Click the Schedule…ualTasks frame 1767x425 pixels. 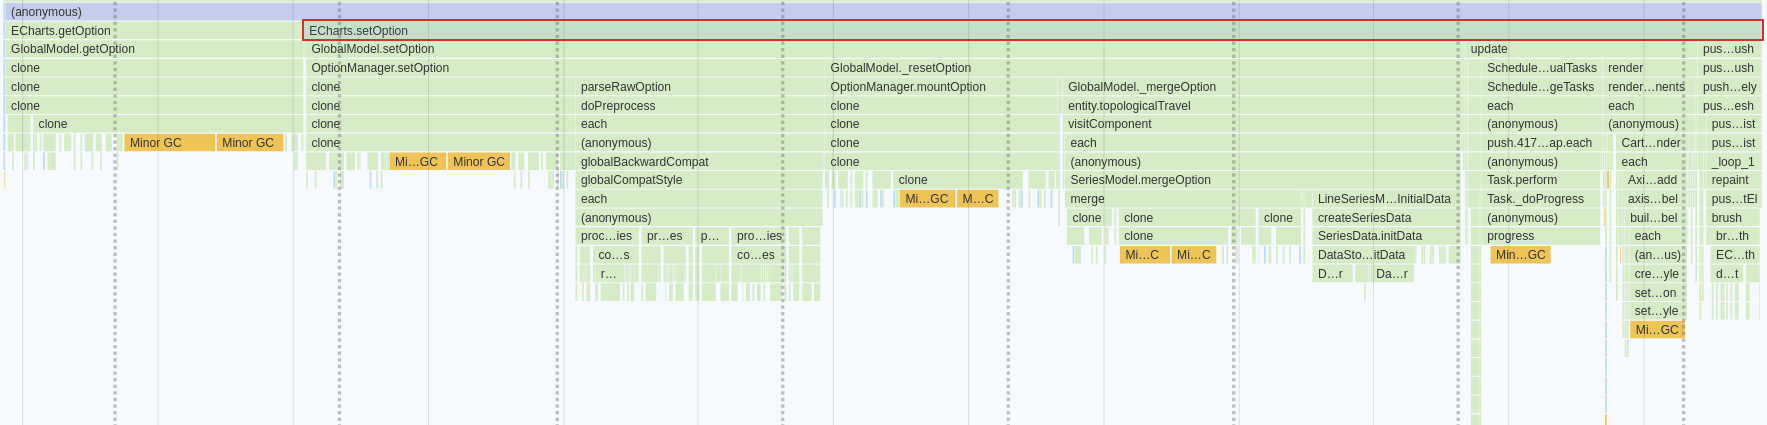click(x=1541, y=68)
